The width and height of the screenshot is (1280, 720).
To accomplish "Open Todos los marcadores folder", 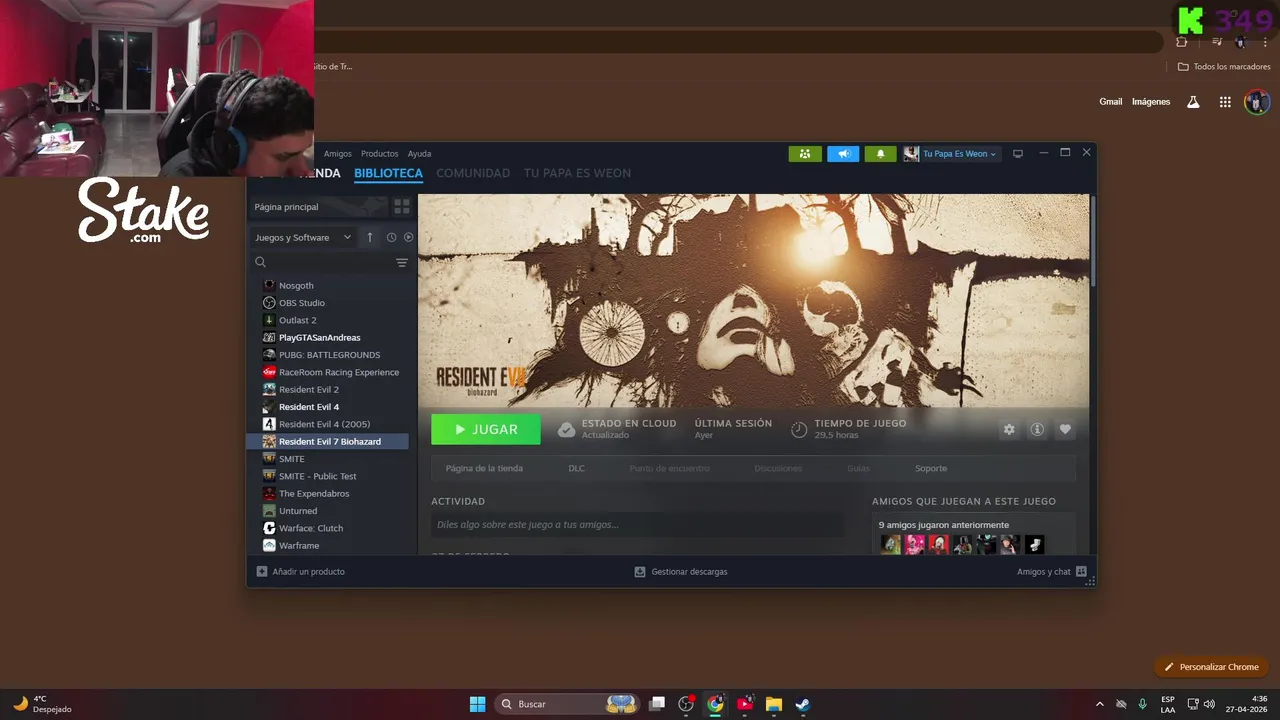I will pyautogui.click(x=1224, y=67).
